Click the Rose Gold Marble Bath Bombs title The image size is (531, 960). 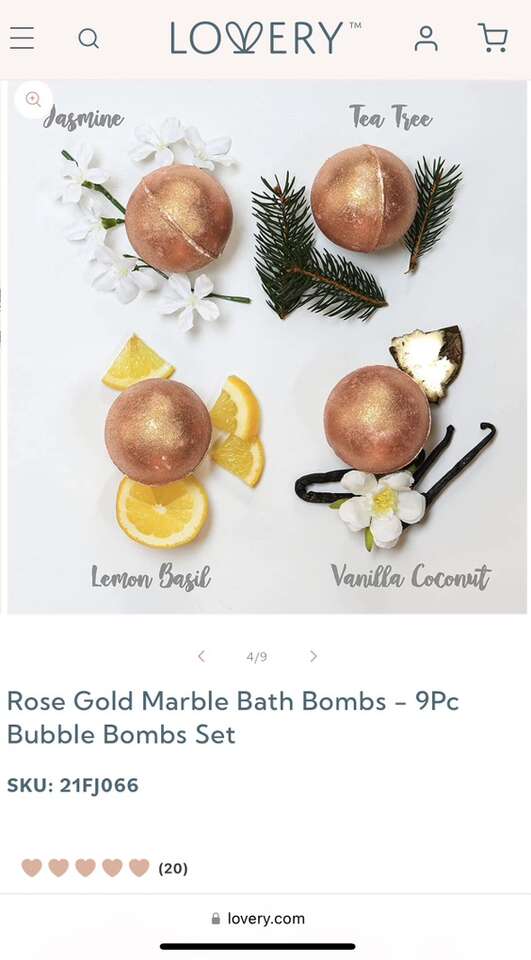233,718
